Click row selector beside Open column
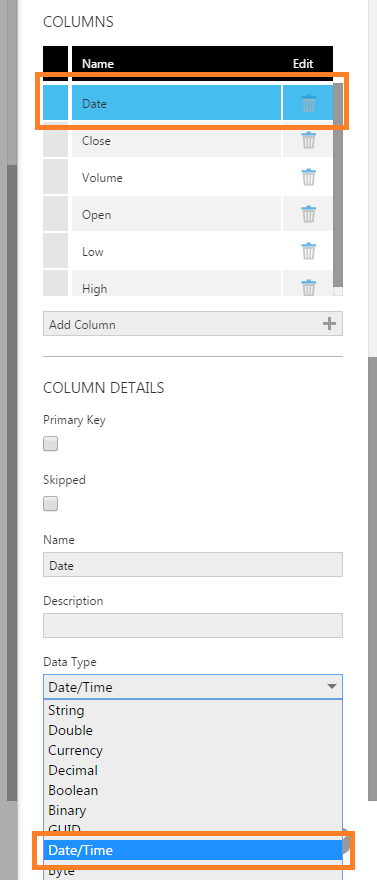This screenshot has width=377, height=880. [x=56, y=214]
